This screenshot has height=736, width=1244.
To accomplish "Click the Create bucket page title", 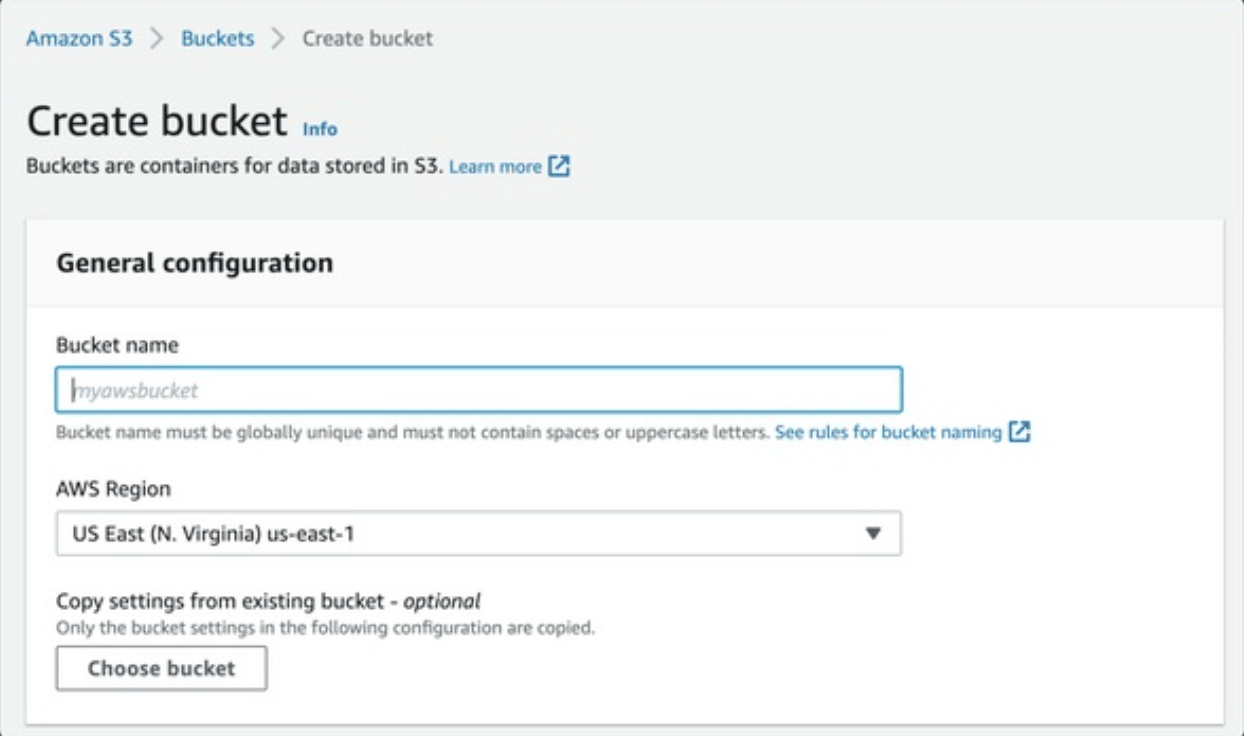I will coord(157,121).
